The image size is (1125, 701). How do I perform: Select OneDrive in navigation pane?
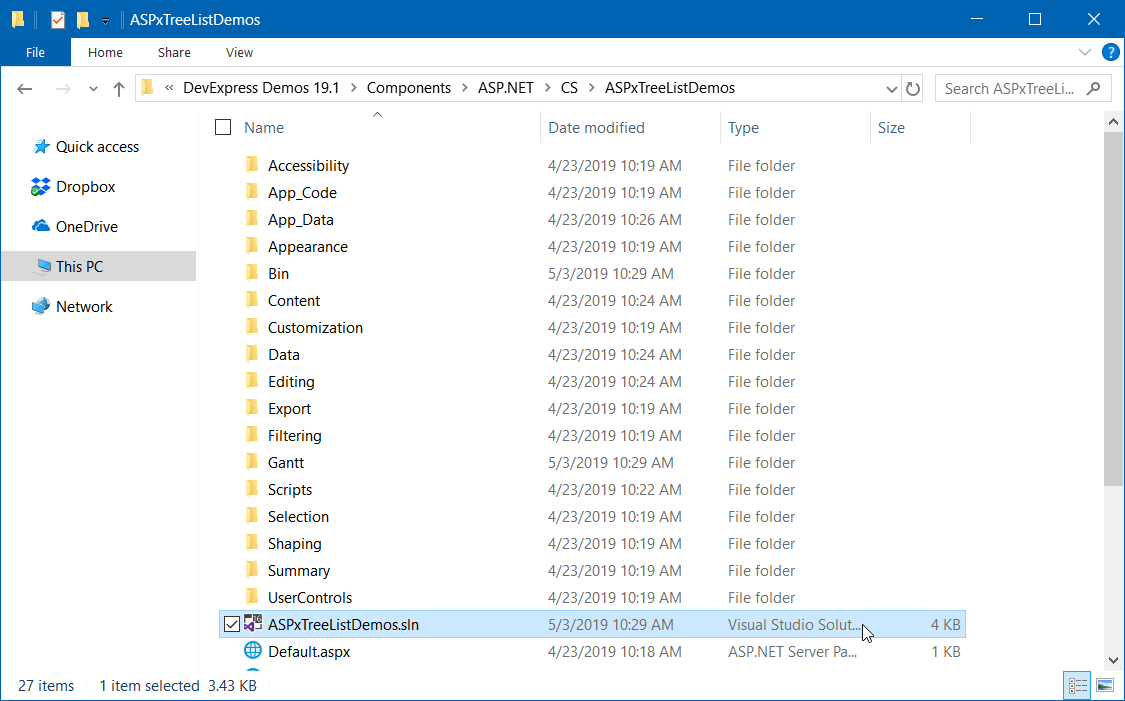coord(87,226)
